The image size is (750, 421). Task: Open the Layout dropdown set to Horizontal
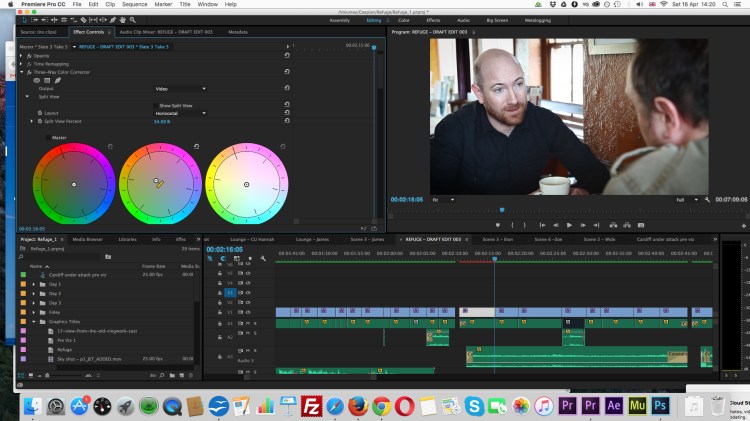coord(180,113)
